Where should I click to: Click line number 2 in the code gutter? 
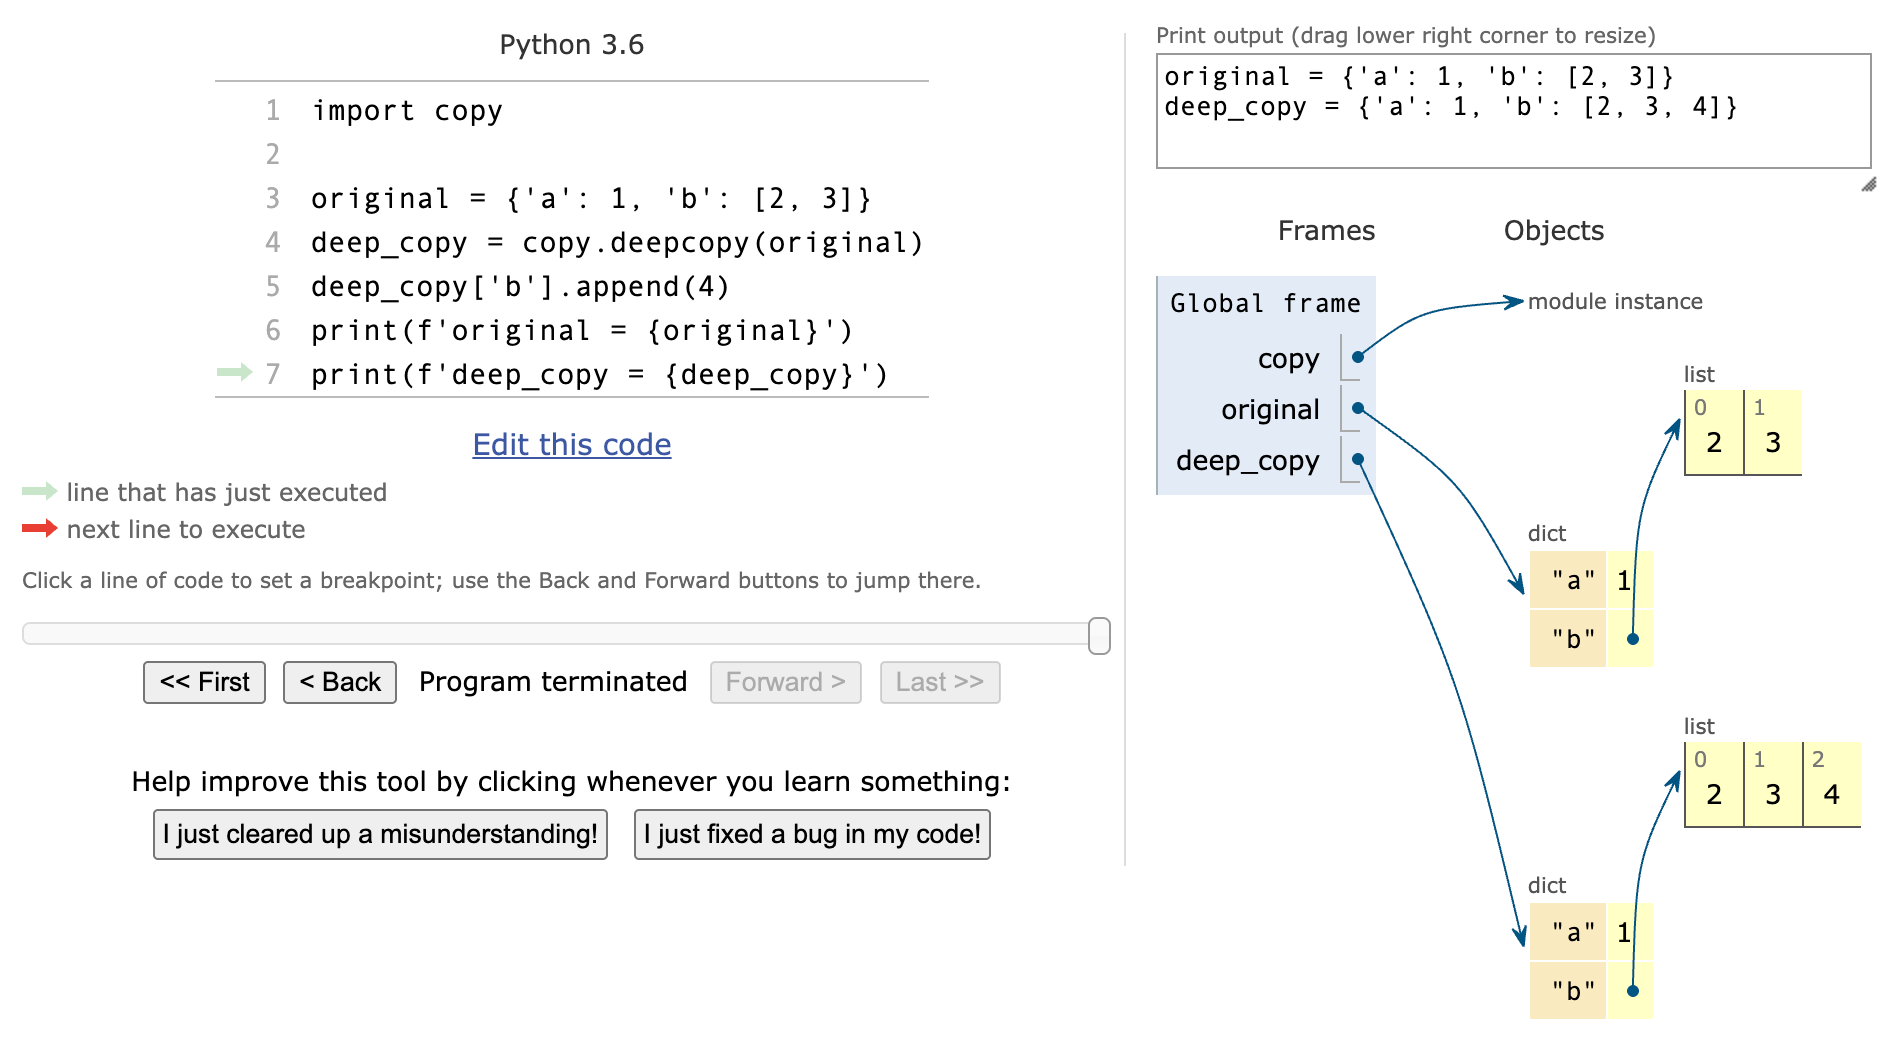tap(272, 154)
